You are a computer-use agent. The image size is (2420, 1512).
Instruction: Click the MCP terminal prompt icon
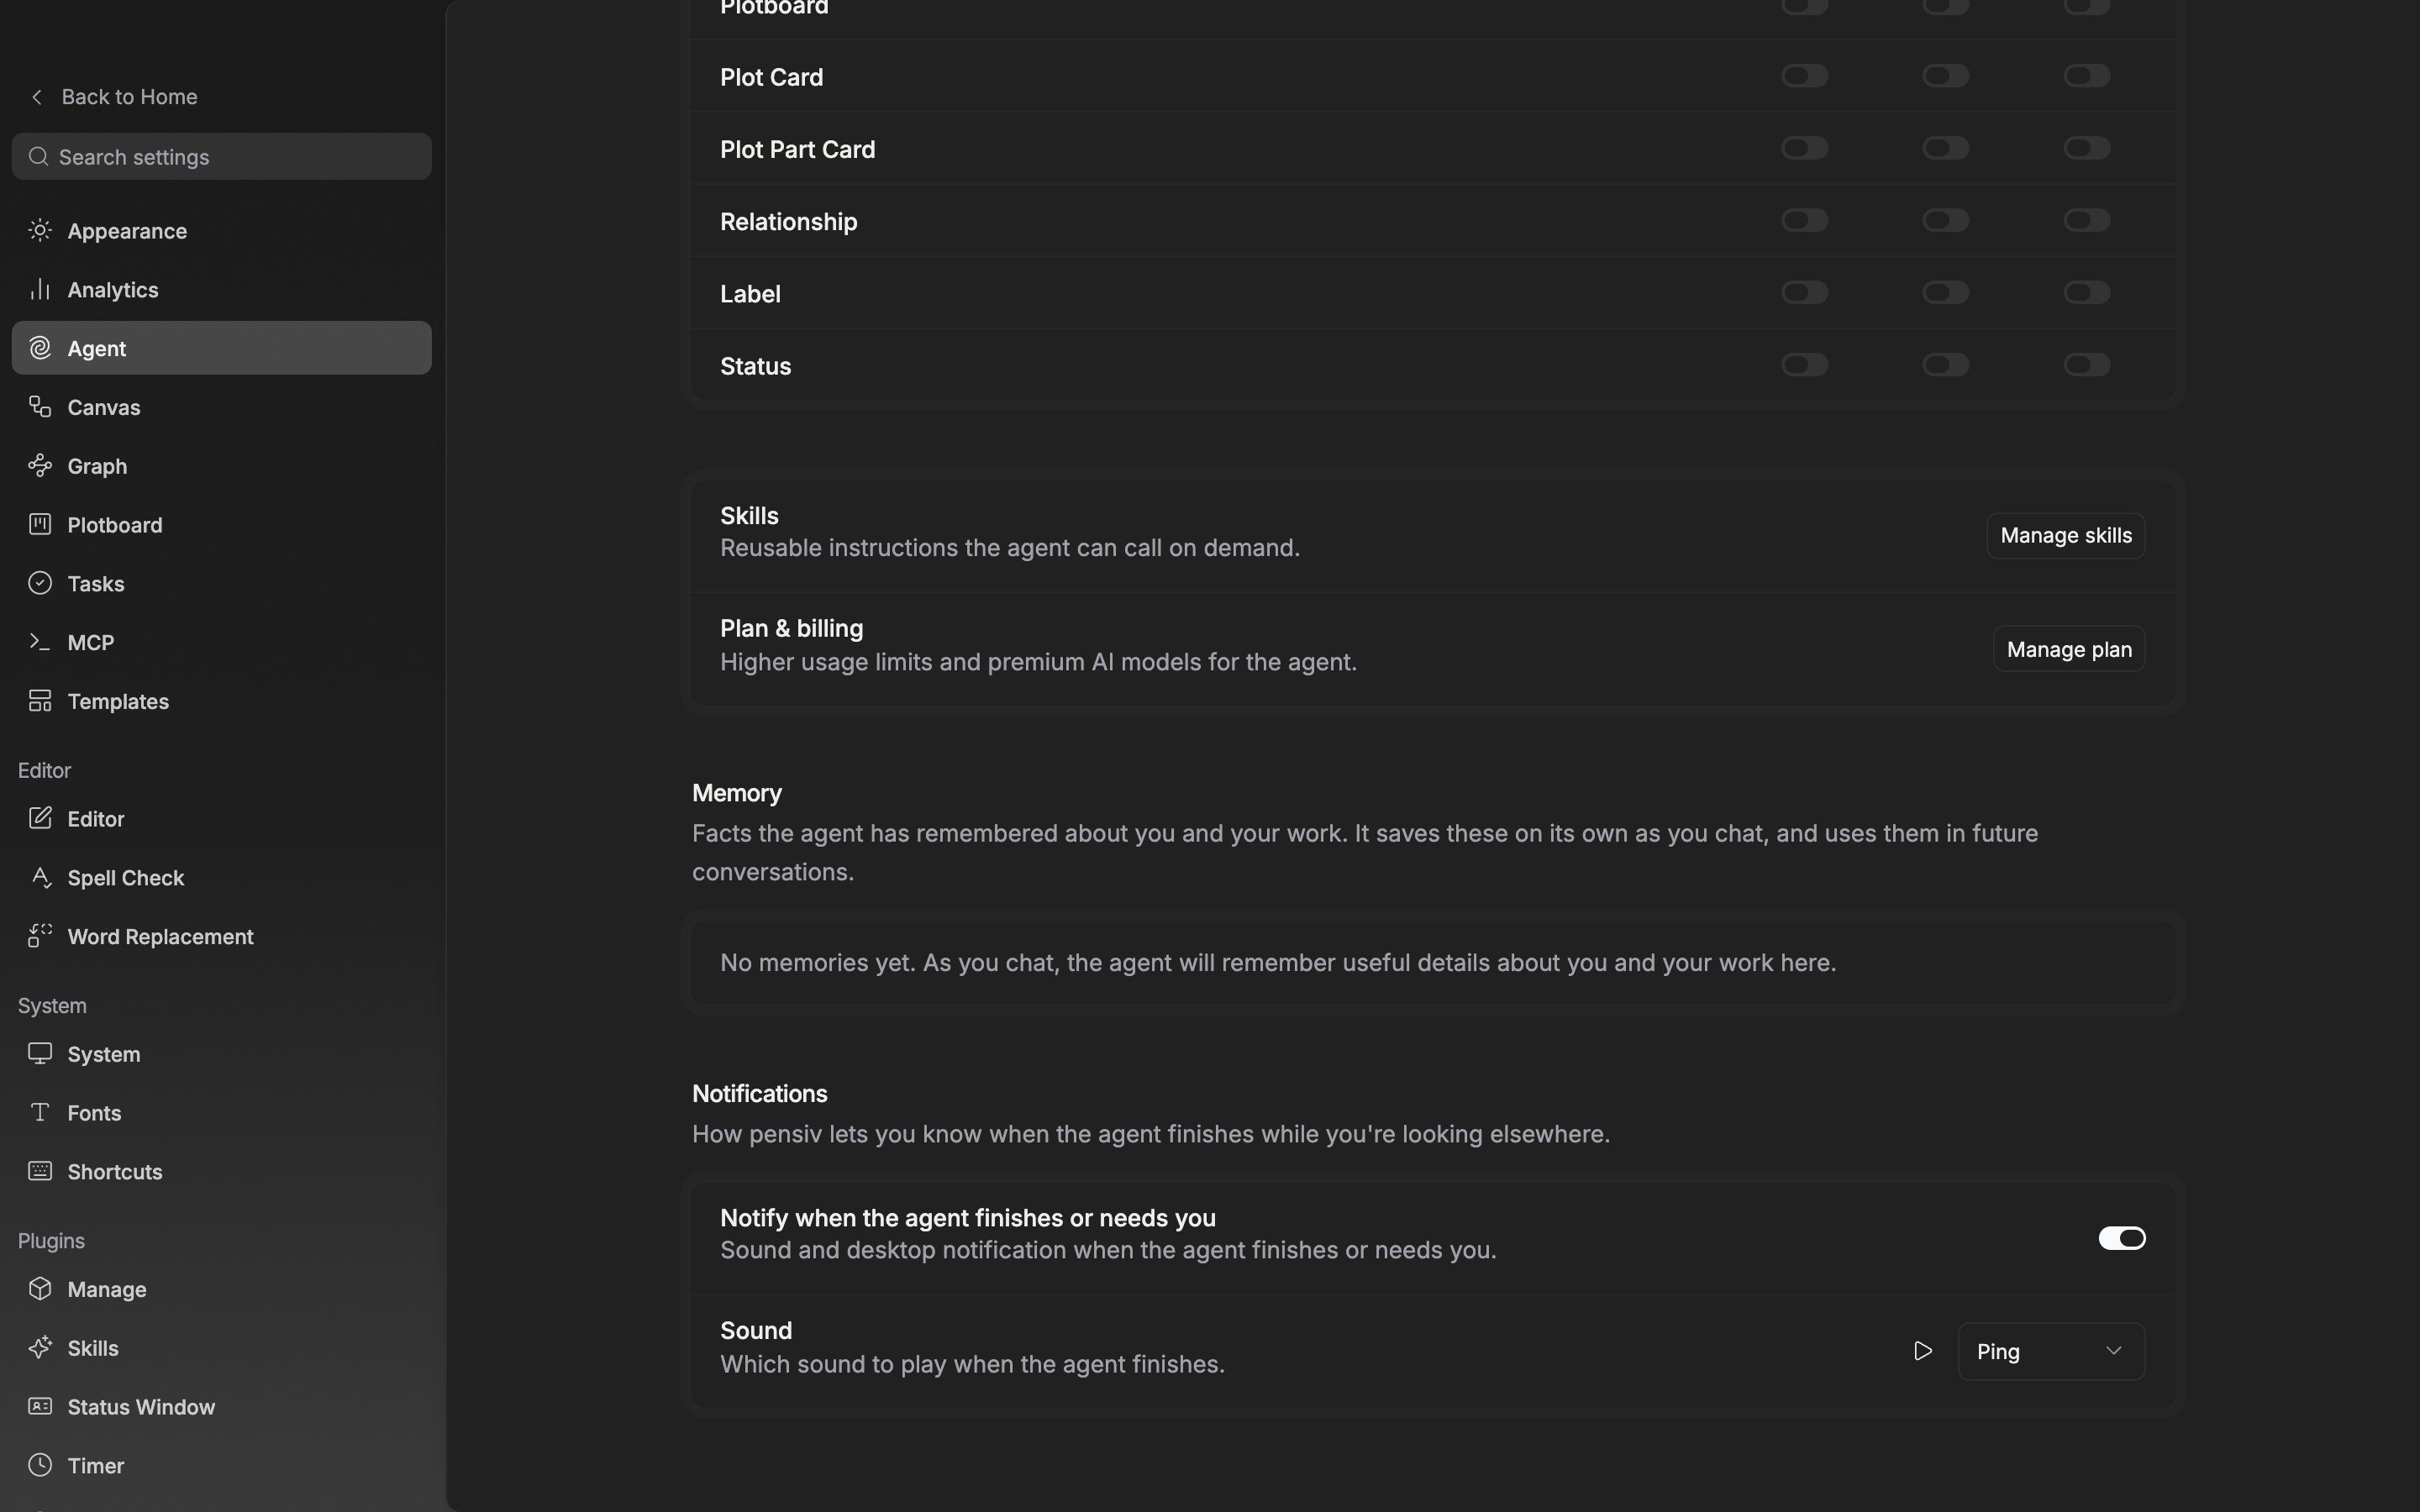[x=40, y=642]
